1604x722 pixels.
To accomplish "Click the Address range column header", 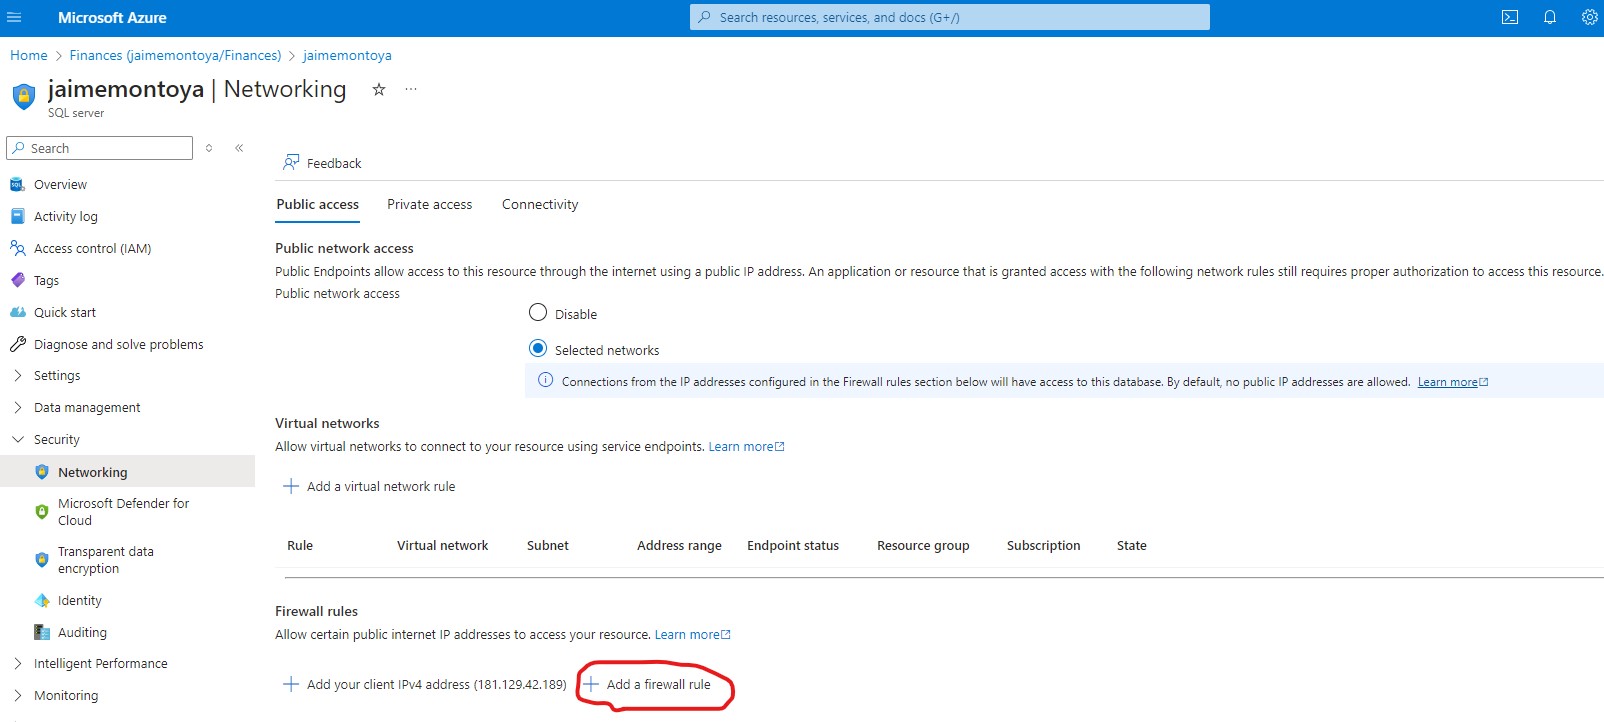I will 679,545.
